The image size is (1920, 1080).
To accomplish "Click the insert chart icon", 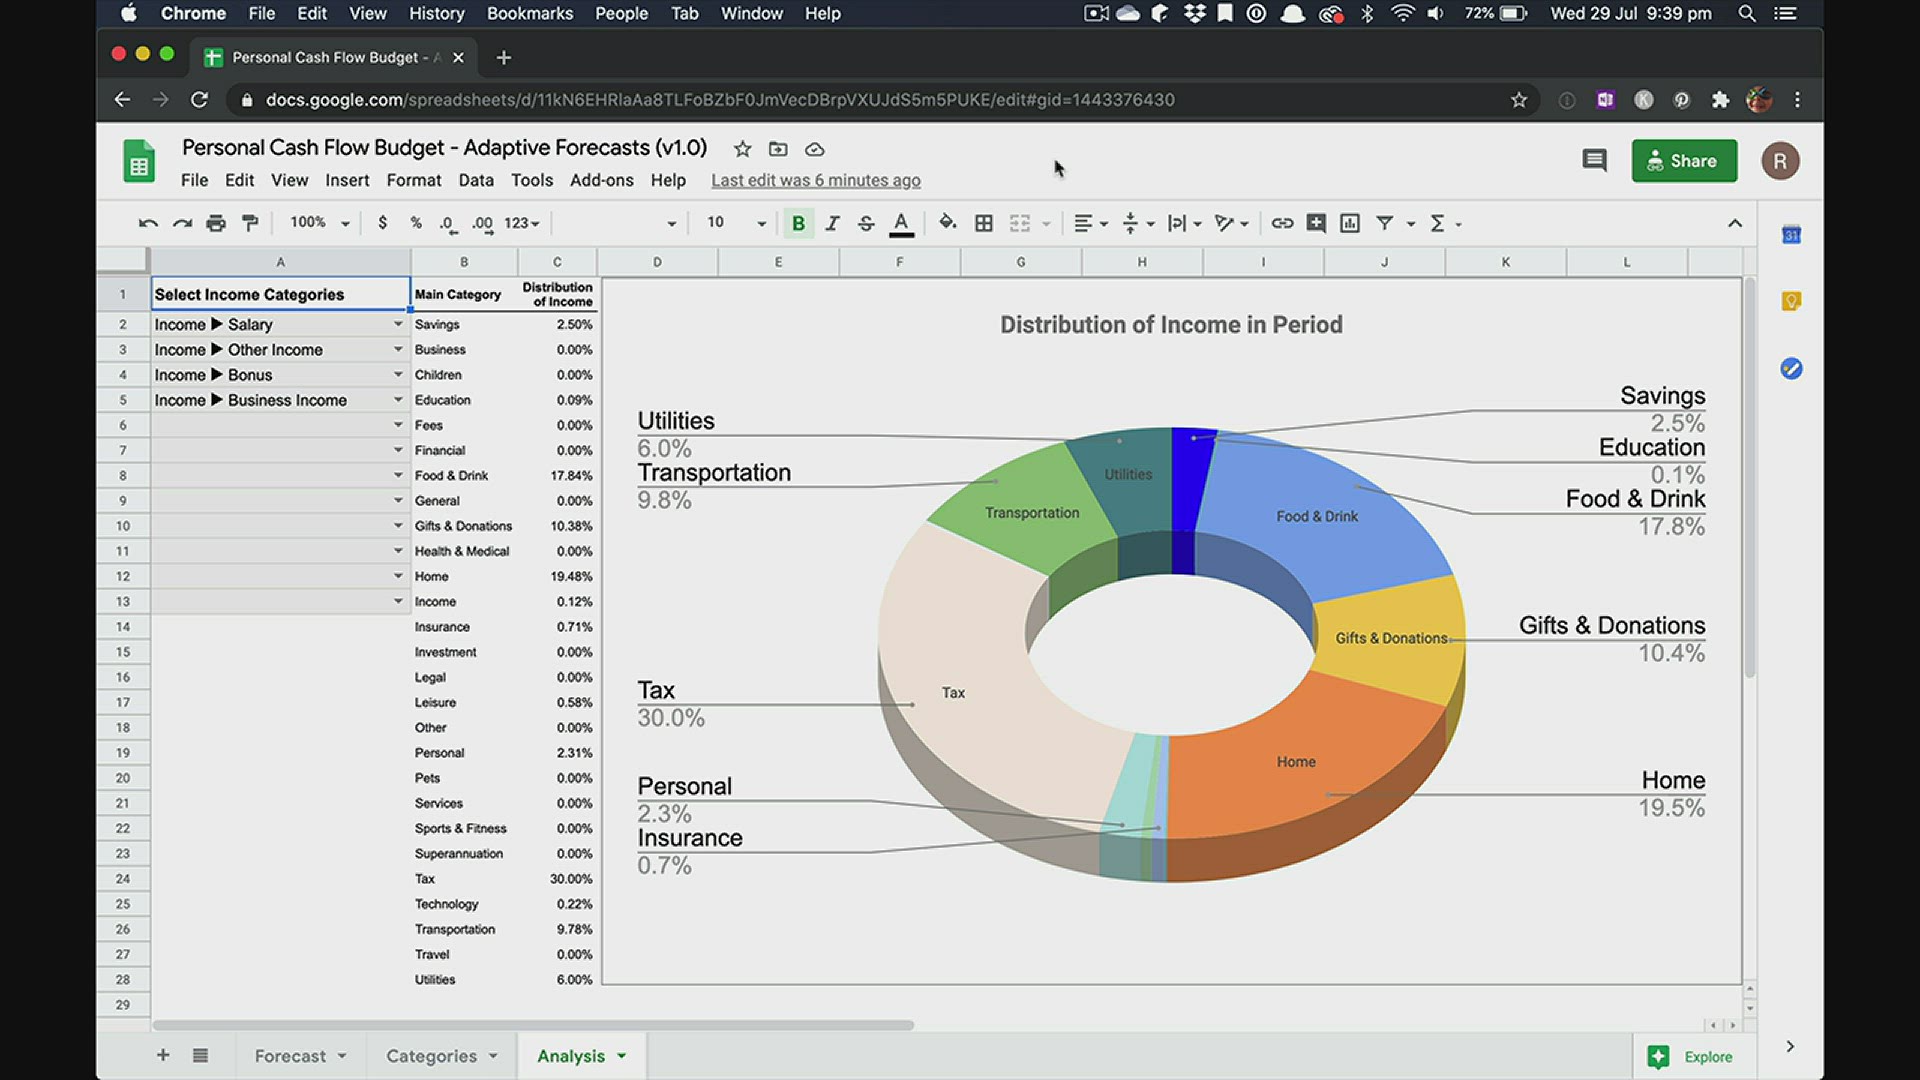I will point(1350,223).
